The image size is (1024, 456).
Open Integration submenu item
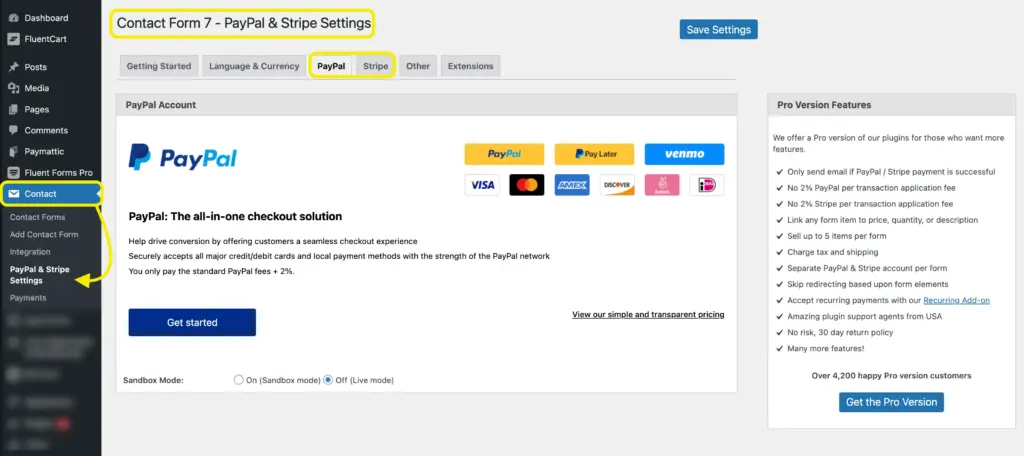[x=30, y=252]
